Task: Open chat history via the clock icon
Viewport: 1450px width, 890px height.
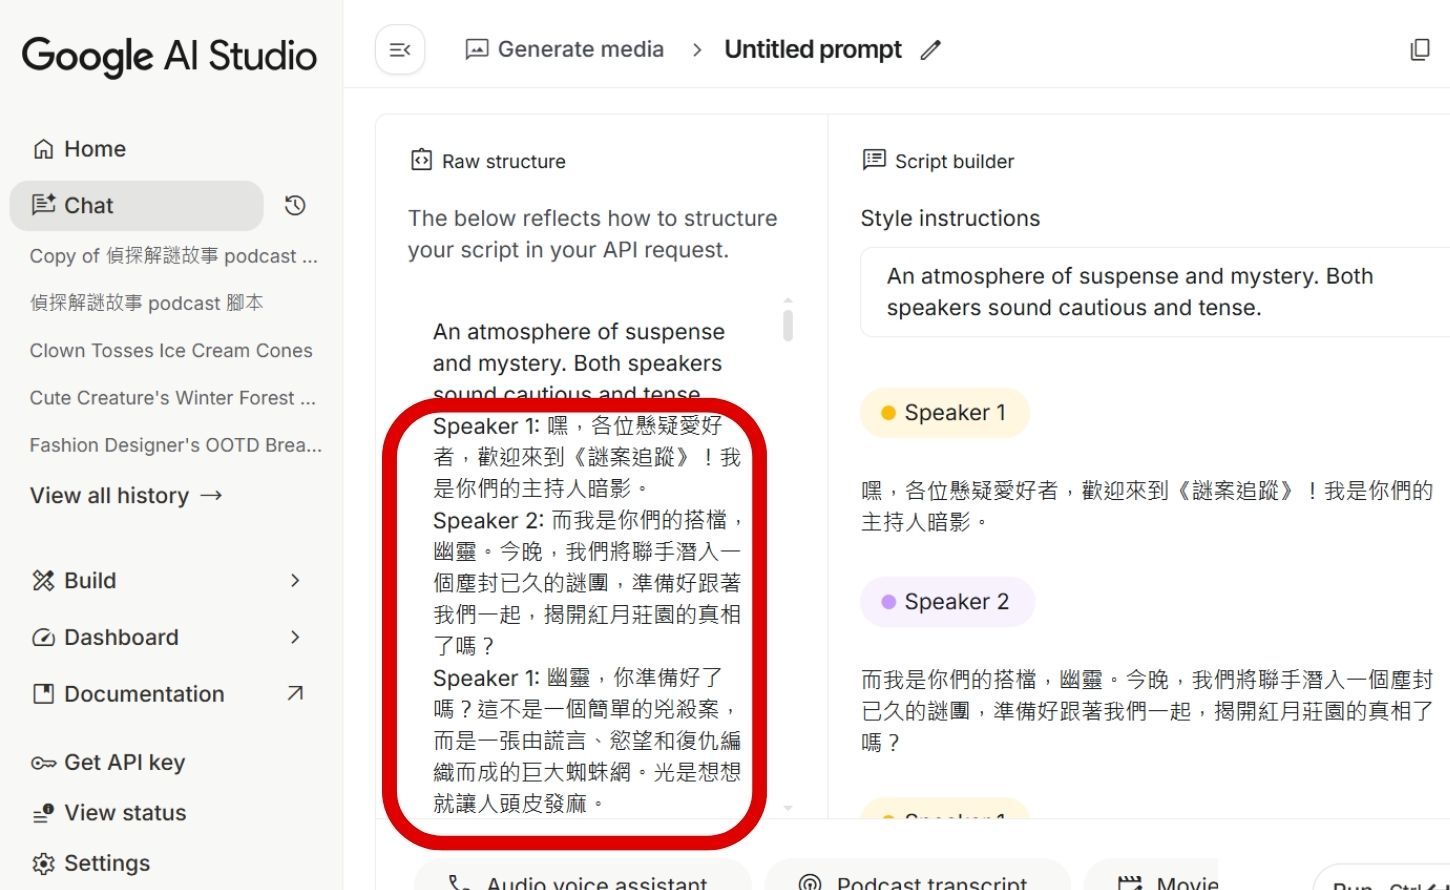Action: [x=293, y=205]
